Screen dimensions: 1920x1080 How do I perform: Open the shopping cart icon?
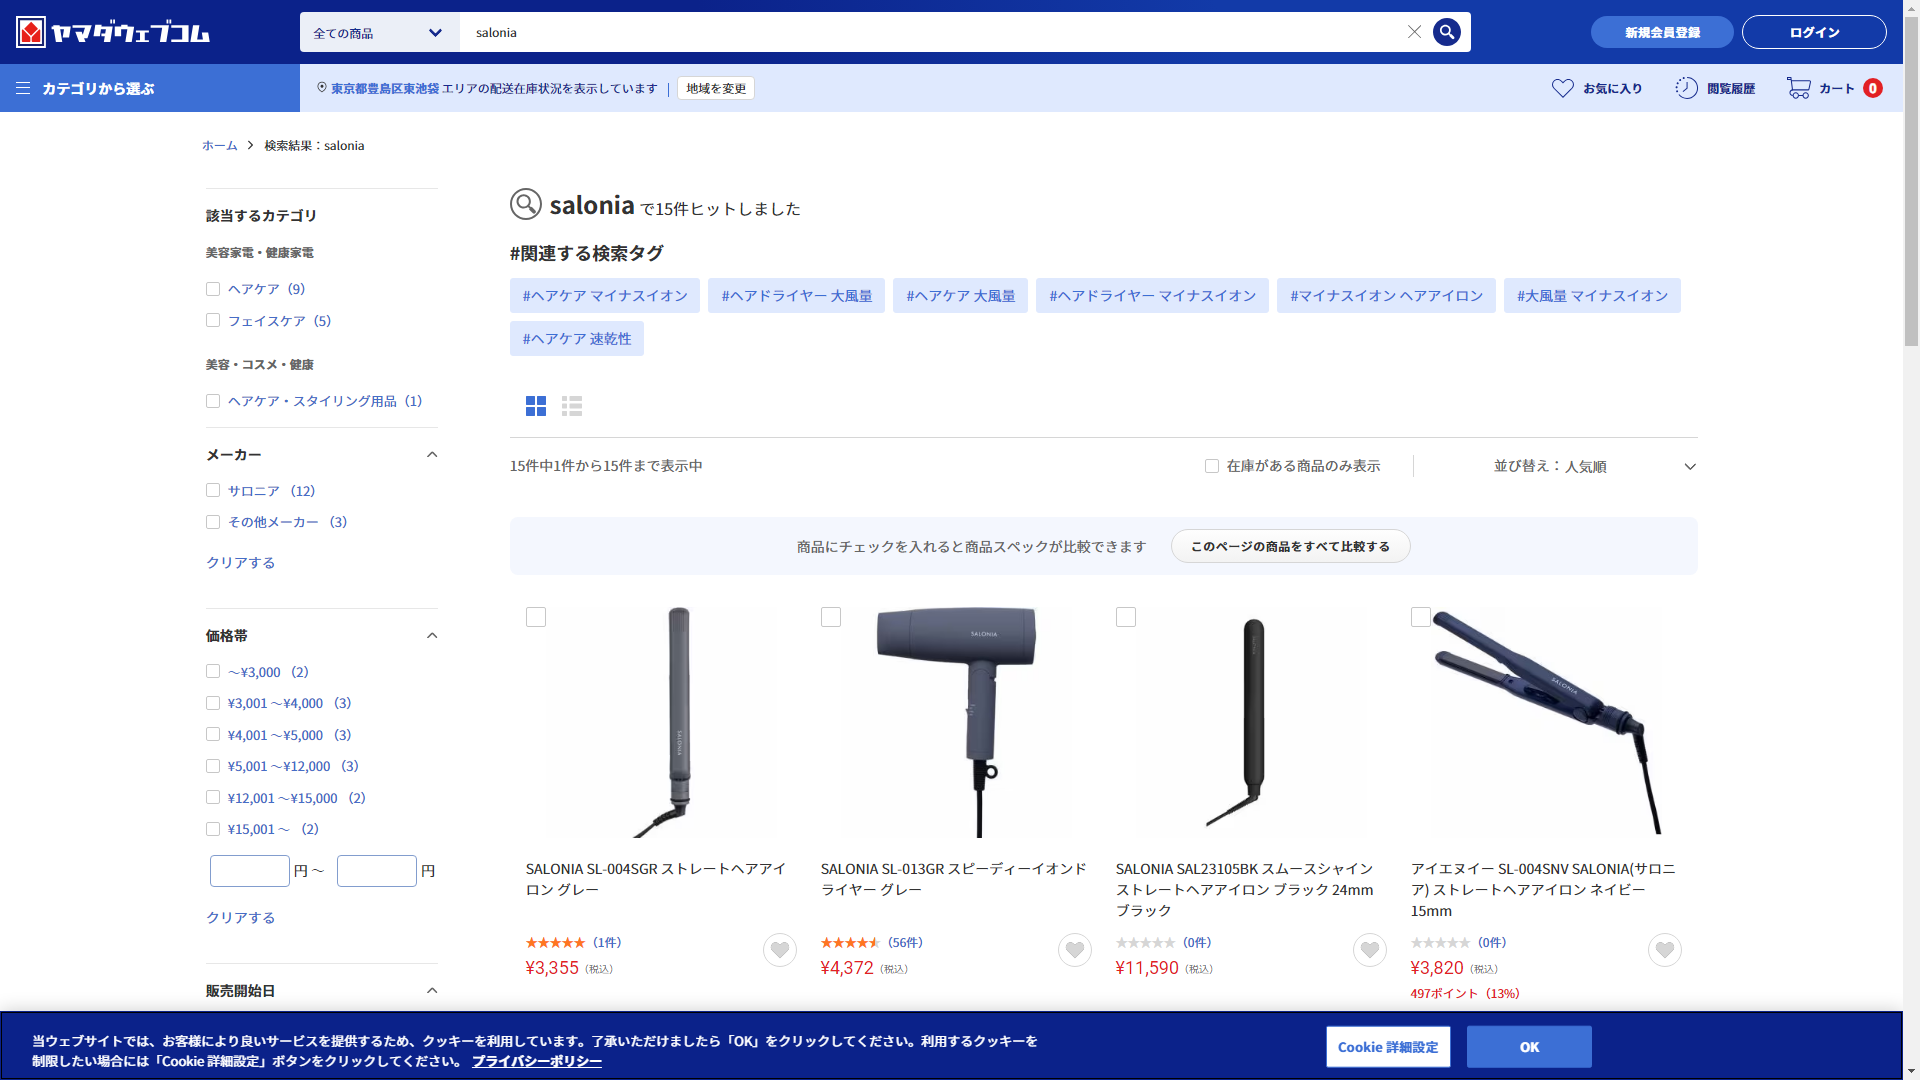tap(1798, 88)
